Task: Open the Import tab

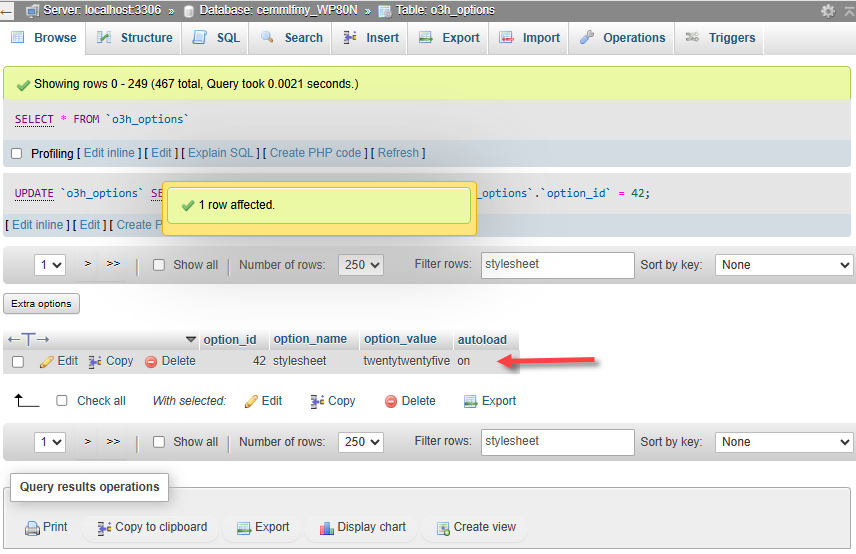Action: point(529,38)
